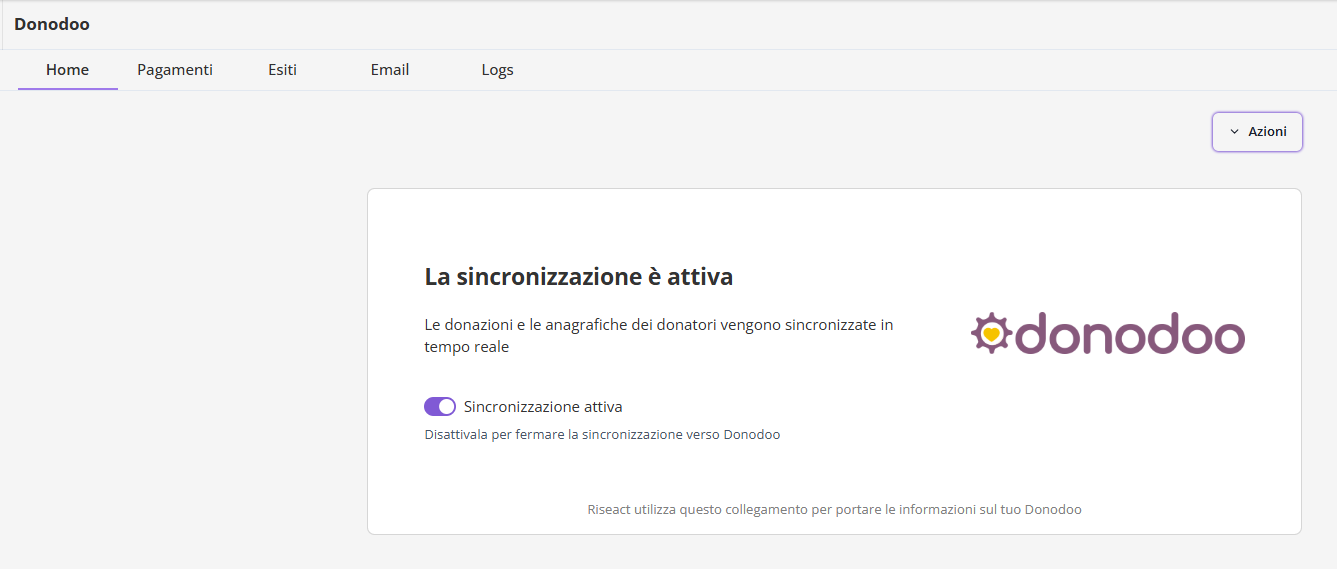Disable the Sincronizzazione attiva toggle
The height and width of the screenshot is (569, 1337).
(440, 406)
